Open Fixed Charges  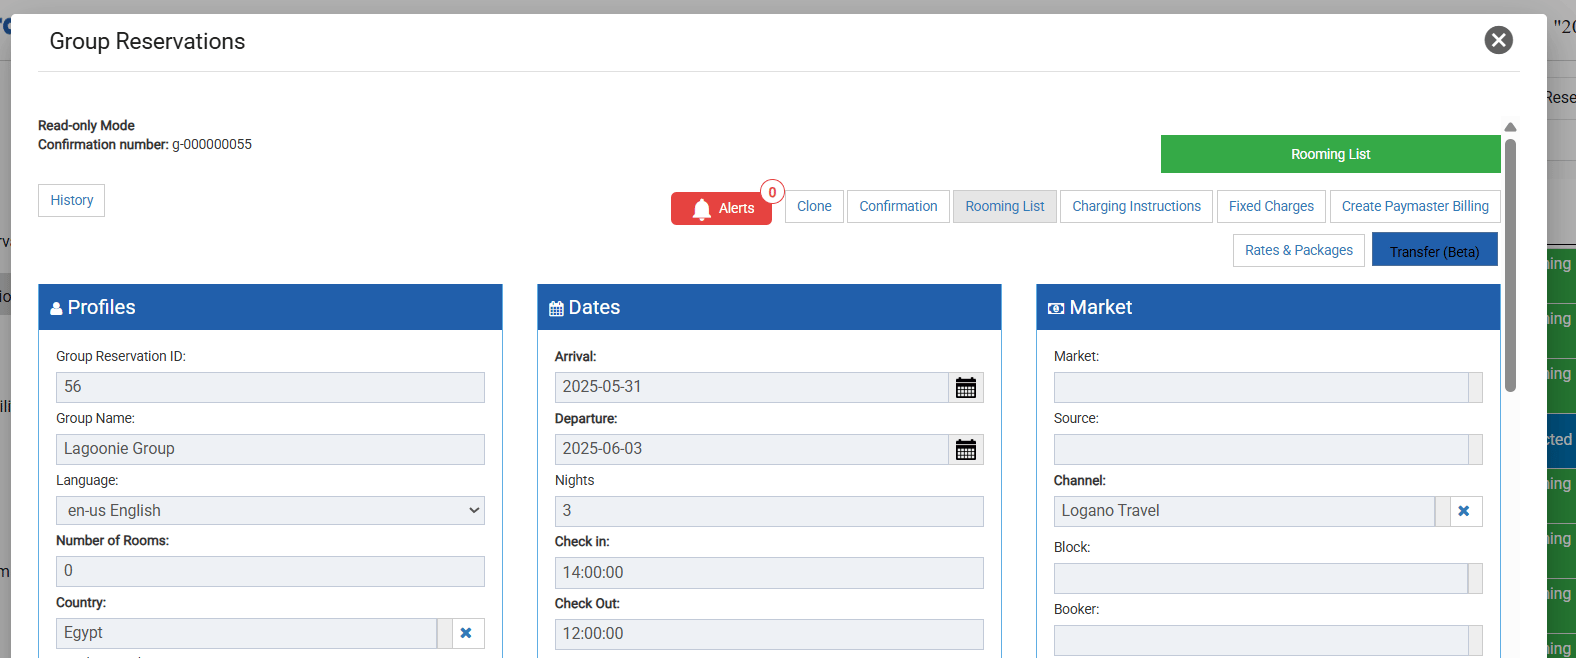tap(1271, 206)
